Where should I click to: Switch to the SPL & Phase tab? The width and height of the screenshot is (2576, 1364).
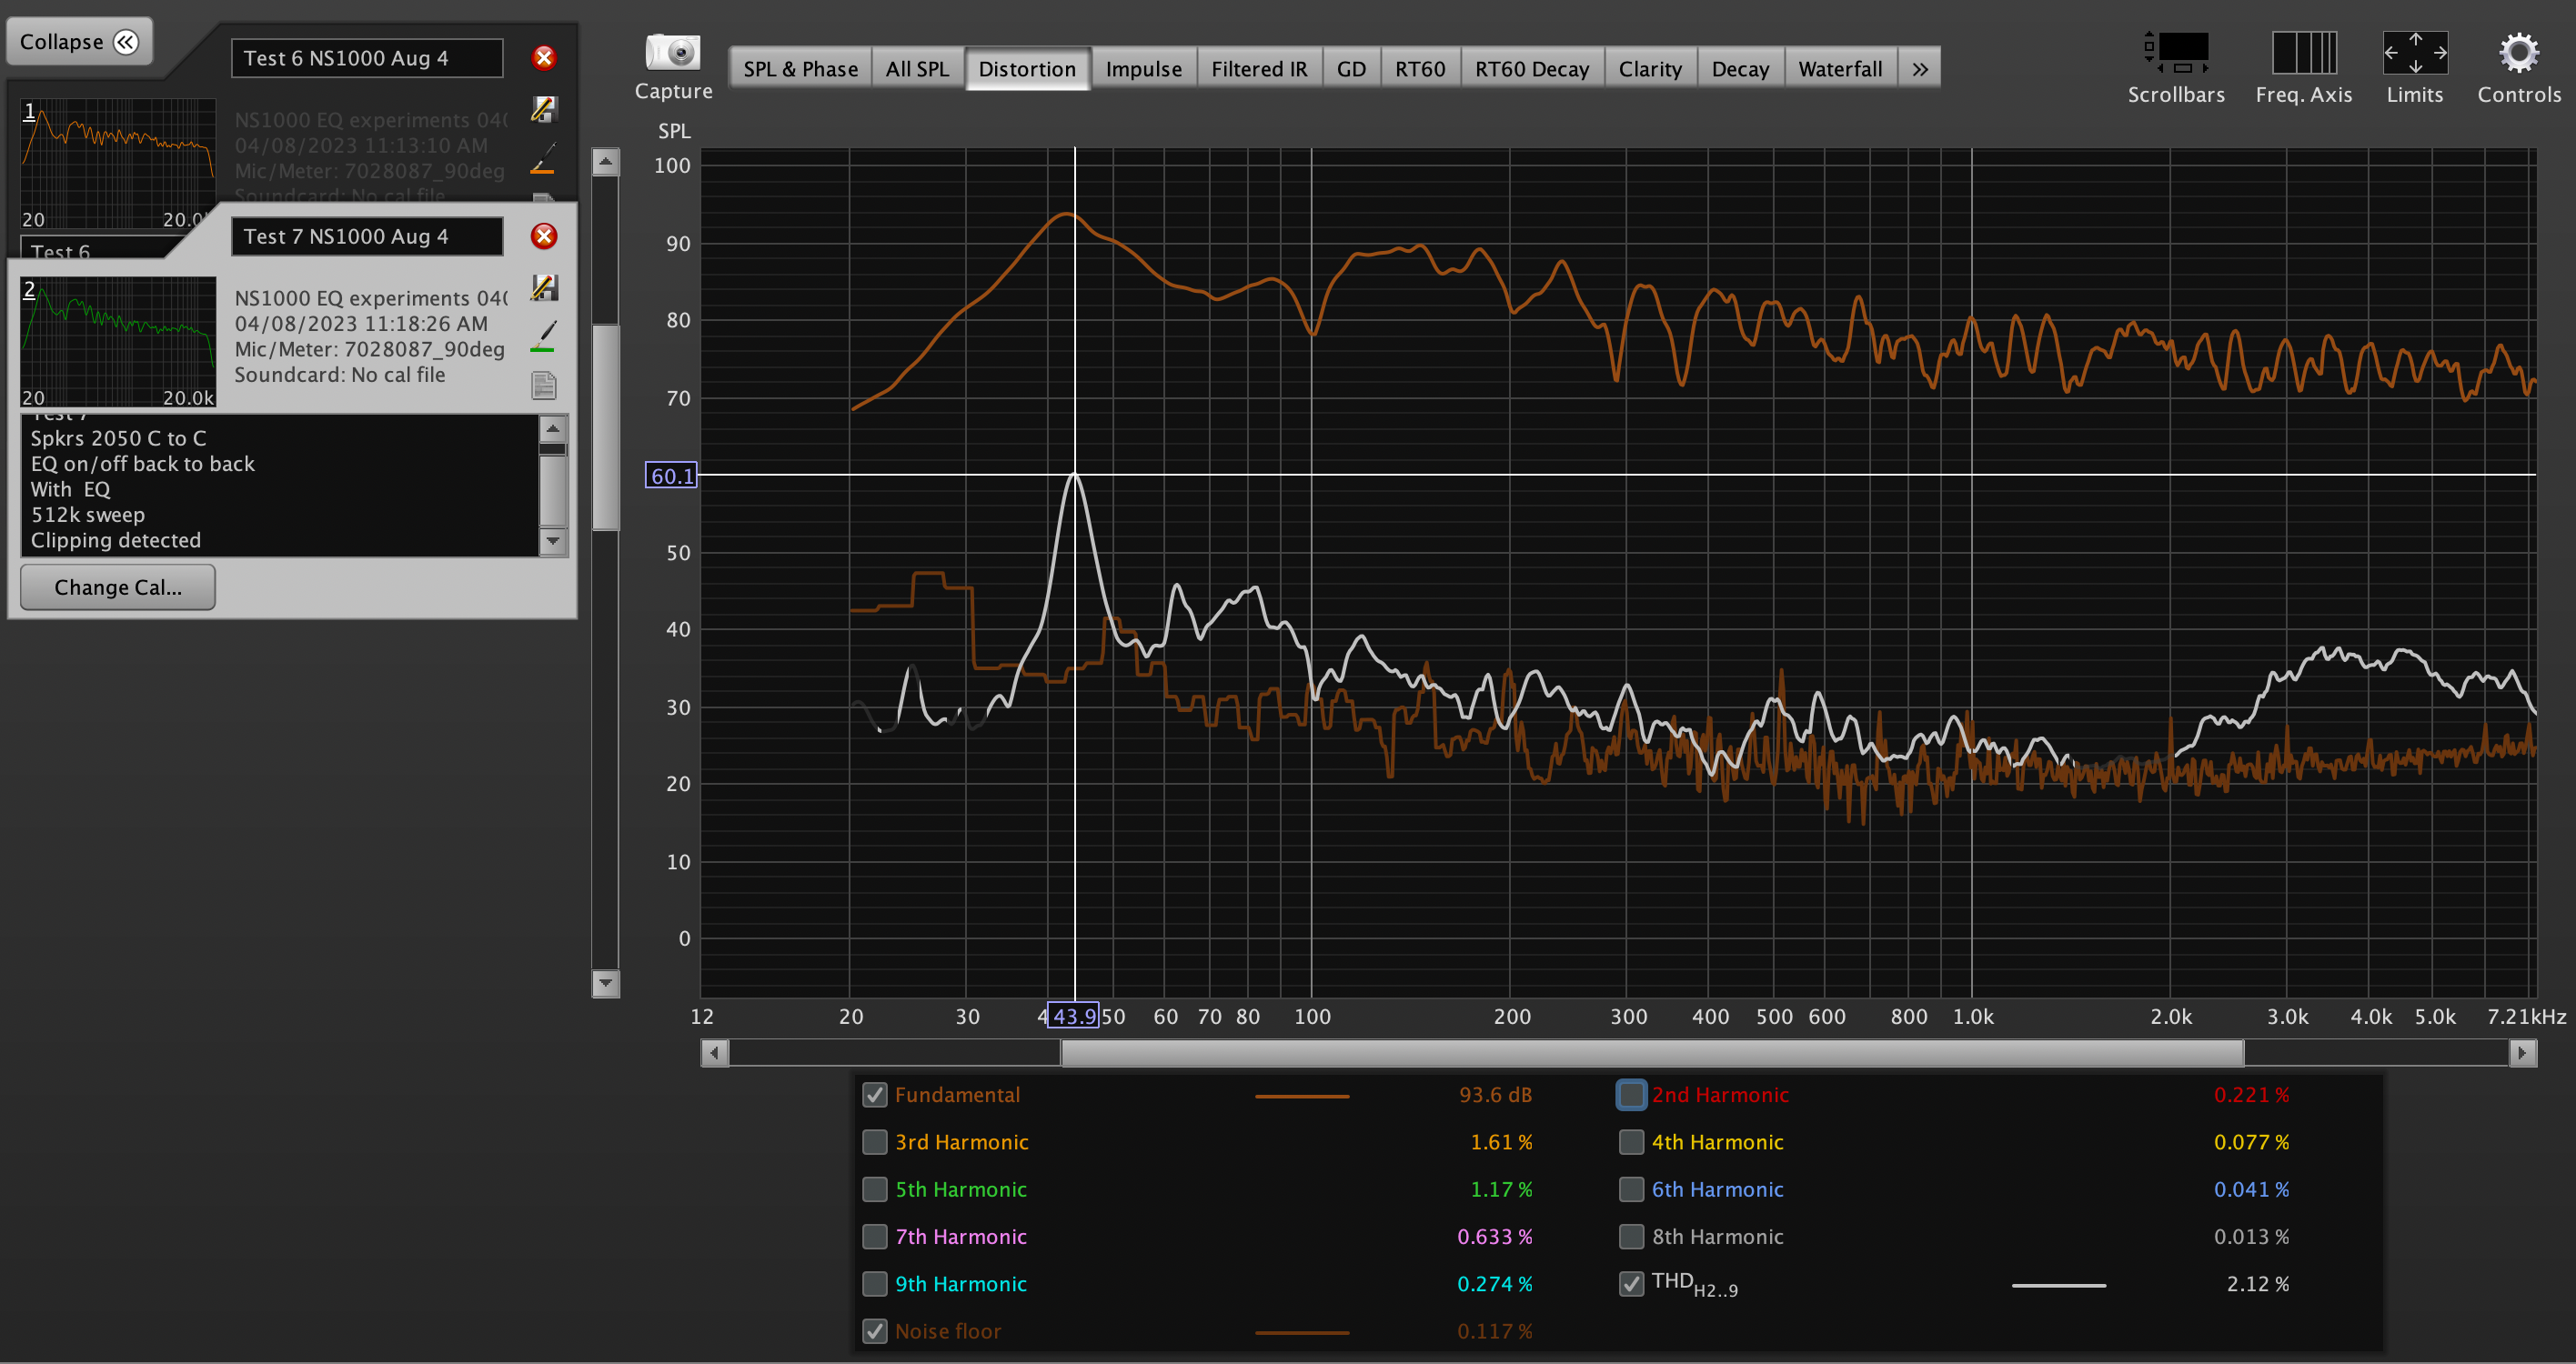tap(801, 69)
